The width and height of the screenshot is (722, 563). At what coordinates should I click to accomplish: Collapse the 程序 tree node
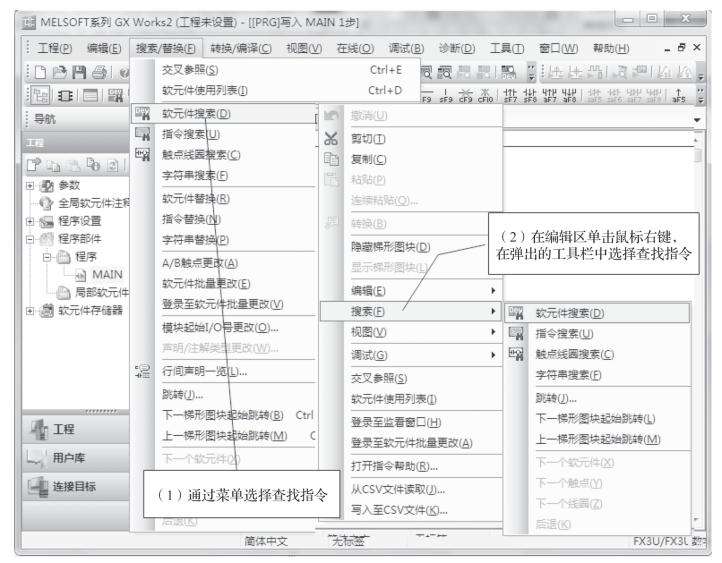[47, 257]
